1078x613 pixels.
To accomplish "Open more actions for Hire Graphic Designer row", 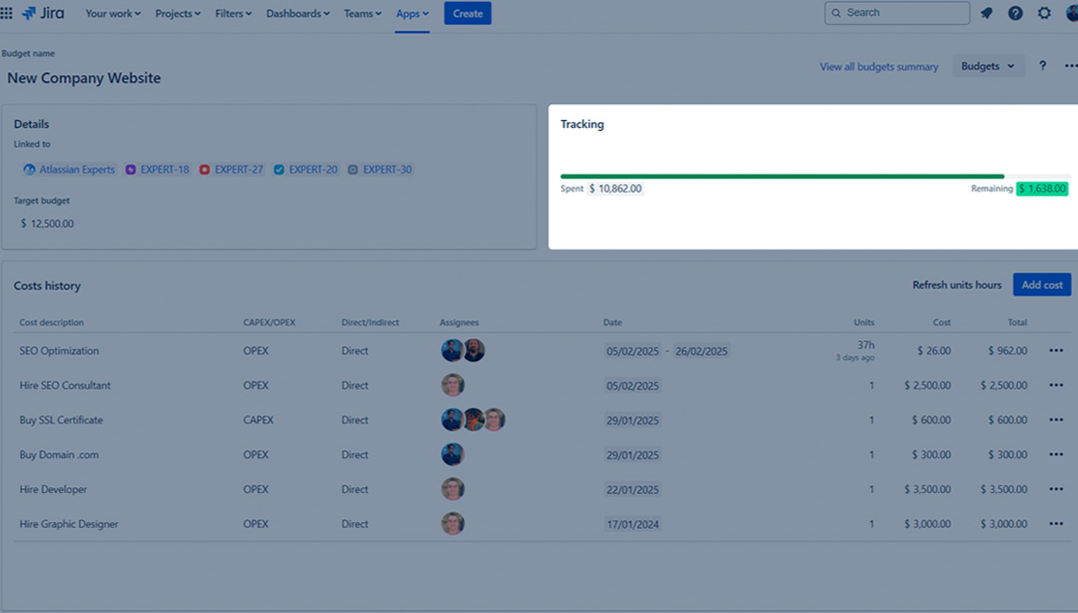I will tap(1056, 524).
